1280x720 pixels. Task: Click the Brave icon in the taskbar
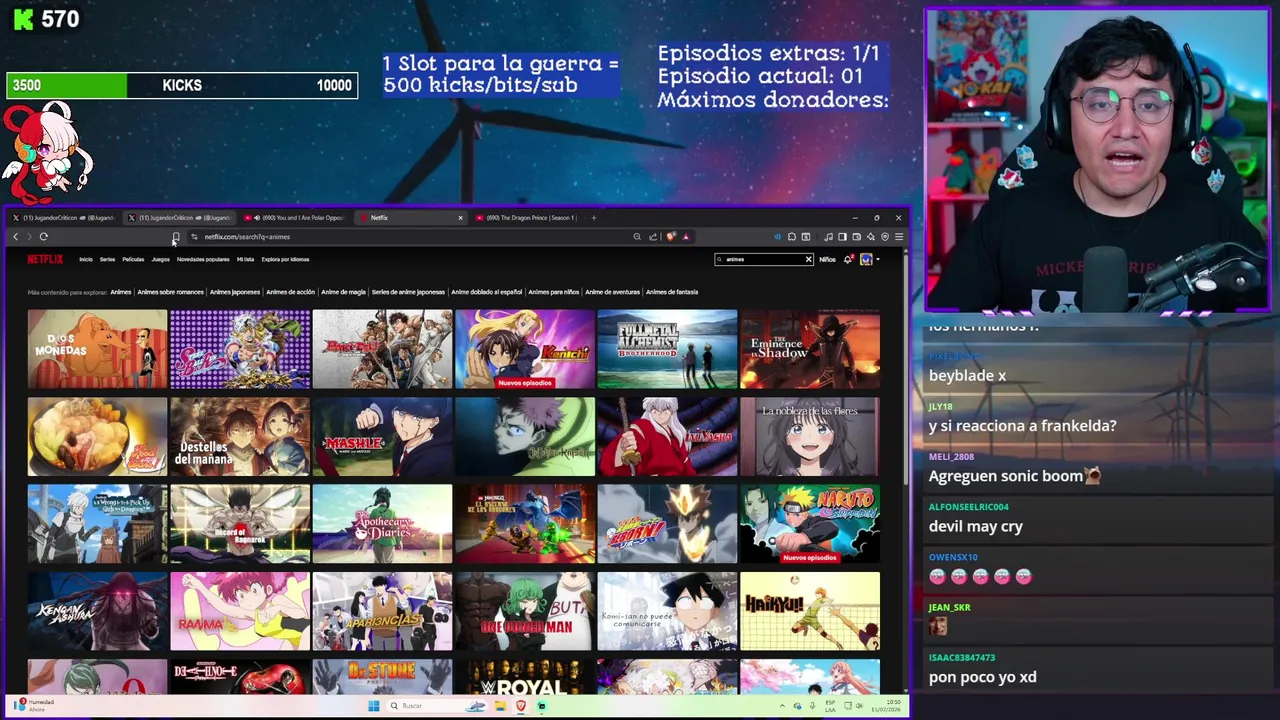click(x=521, y=706)
